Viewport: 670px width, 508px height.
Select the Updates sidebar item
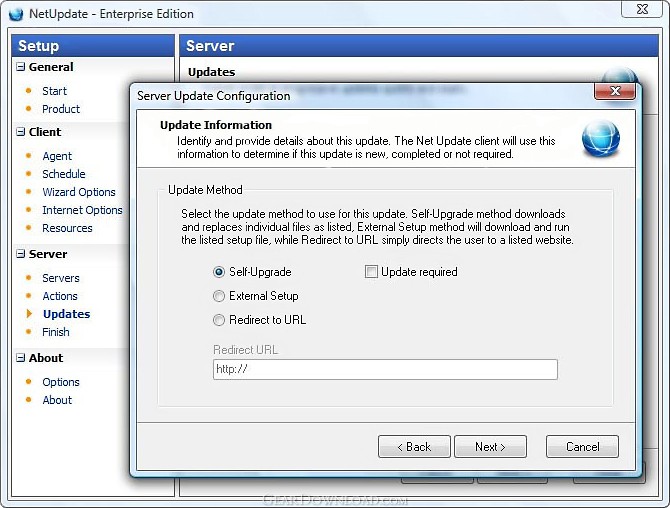tap(67, 314)
